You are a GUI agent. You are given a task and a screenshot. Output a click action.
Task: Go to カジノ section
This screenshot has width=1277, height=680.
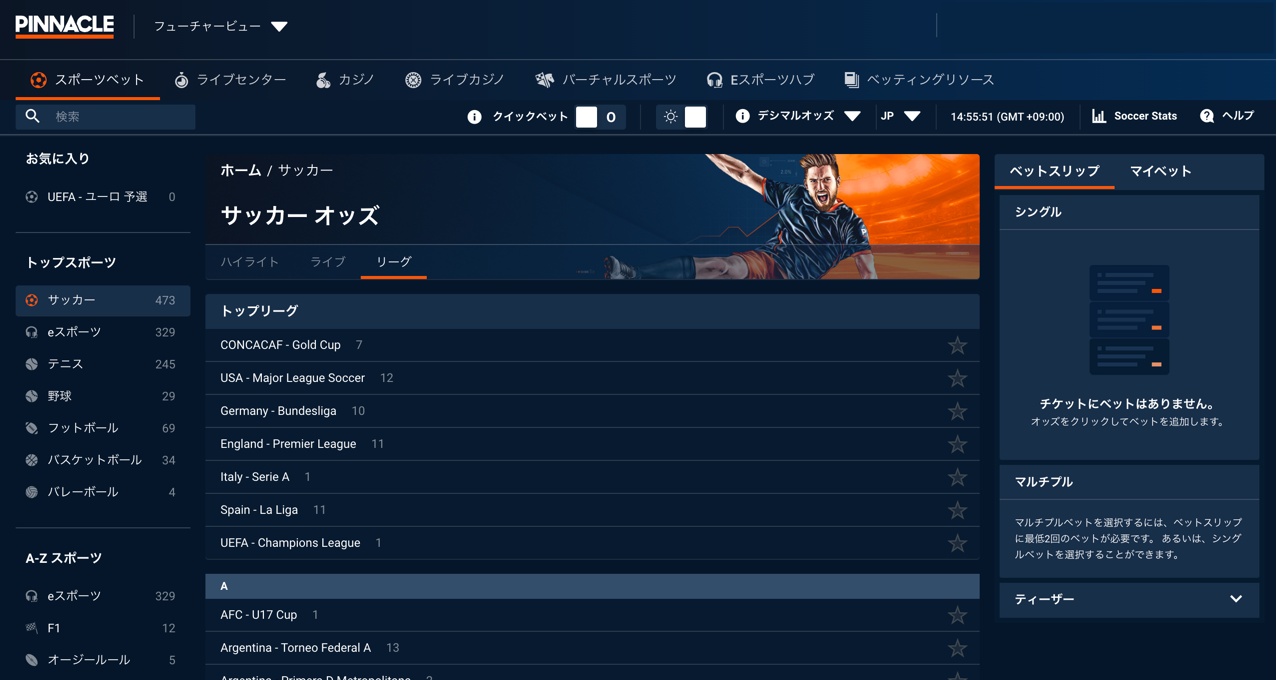coord(345,80)
